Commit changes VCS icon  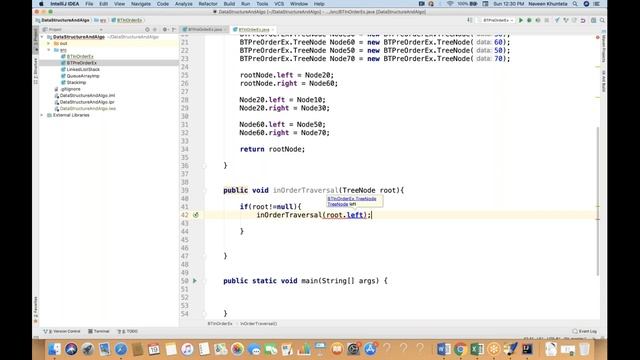click(565, 20)
